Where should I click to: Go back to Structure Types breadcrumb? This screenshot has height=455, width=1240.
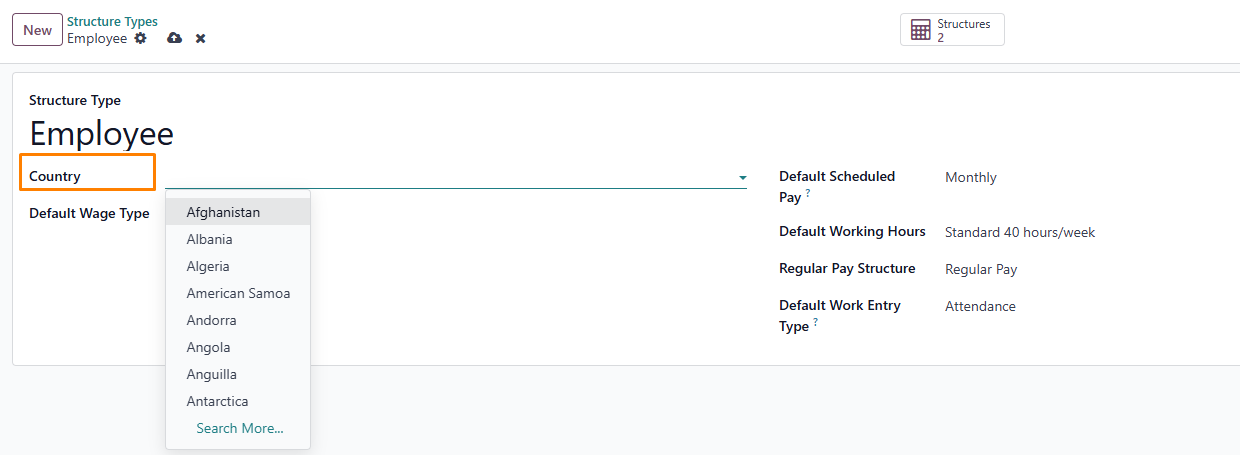tap(112, 22)
